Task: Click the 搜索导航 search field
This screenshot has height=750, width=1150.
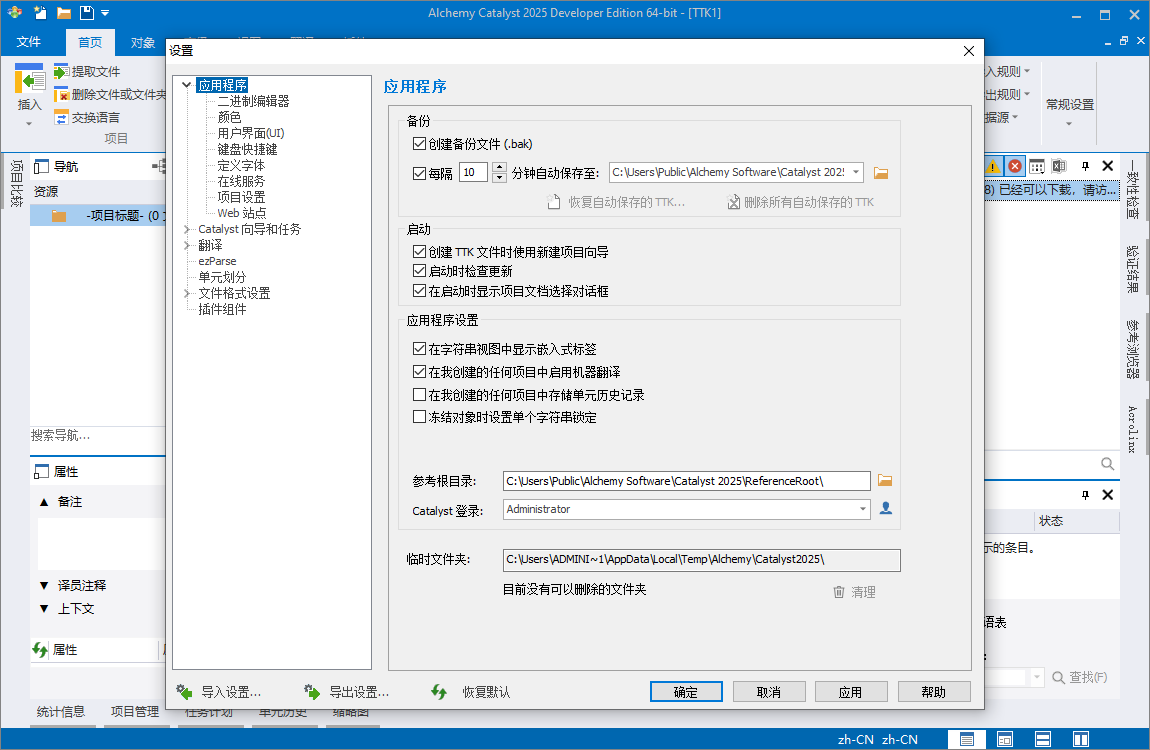Action: click(98, 435)
